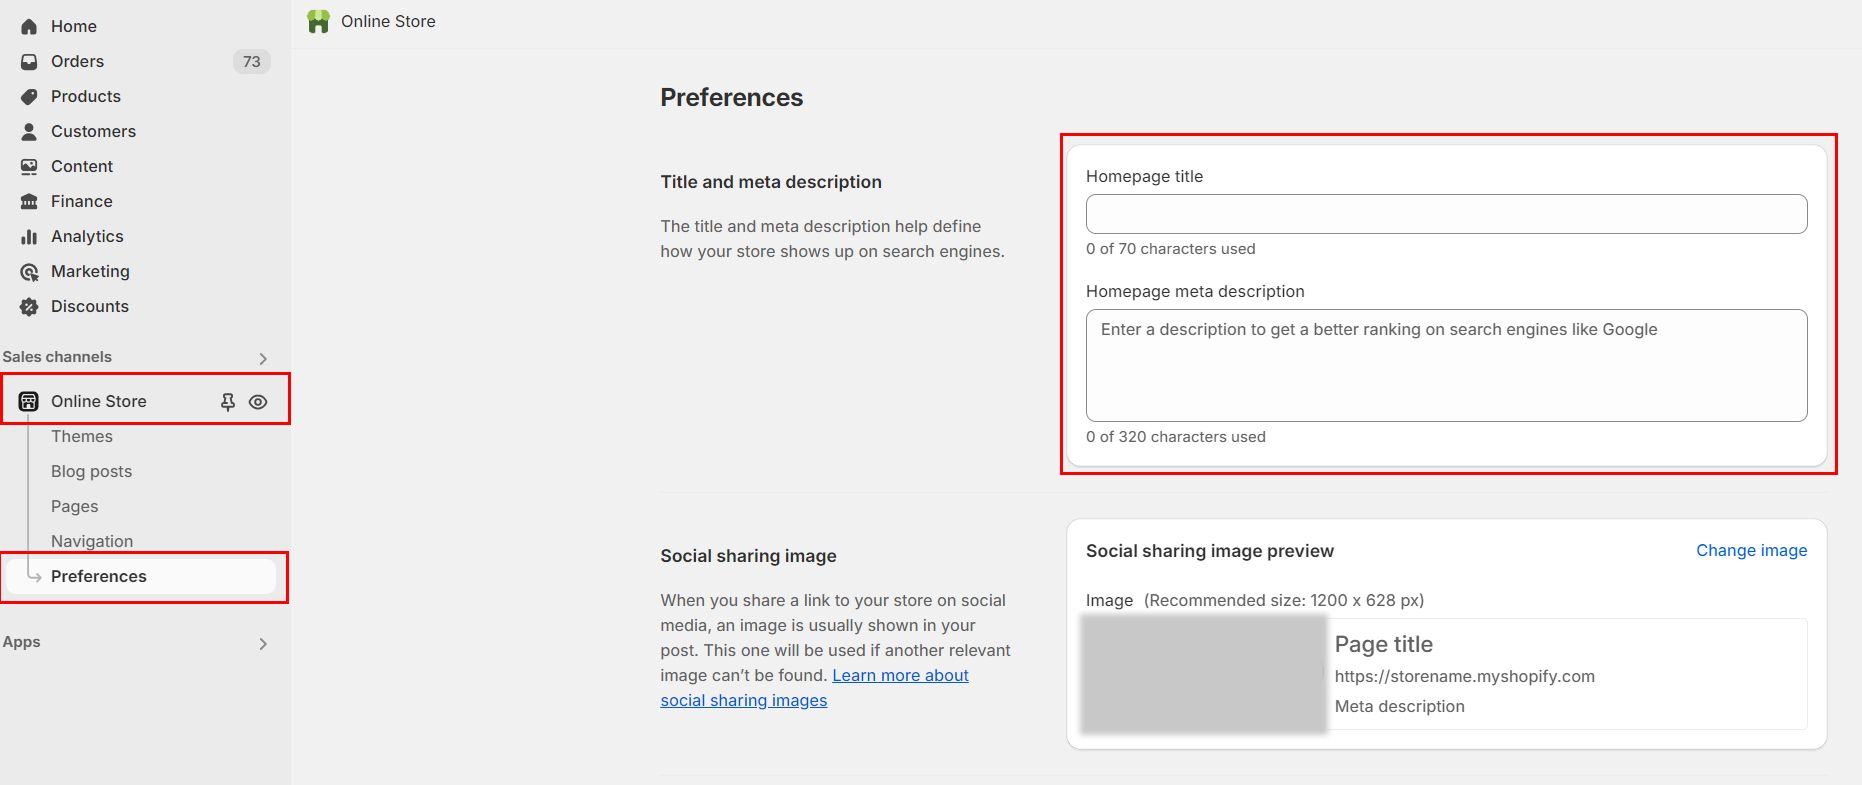Click the Home house icon

click(29, 27)
